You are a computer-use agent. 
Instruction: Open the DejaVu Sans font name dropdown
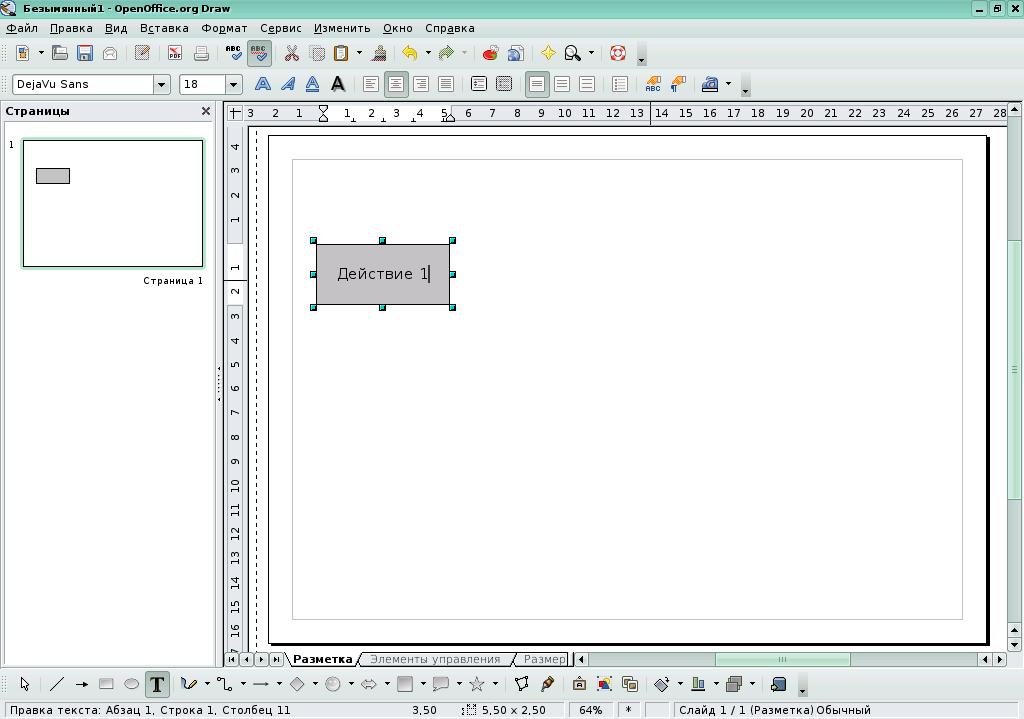[x=161, y=84]
